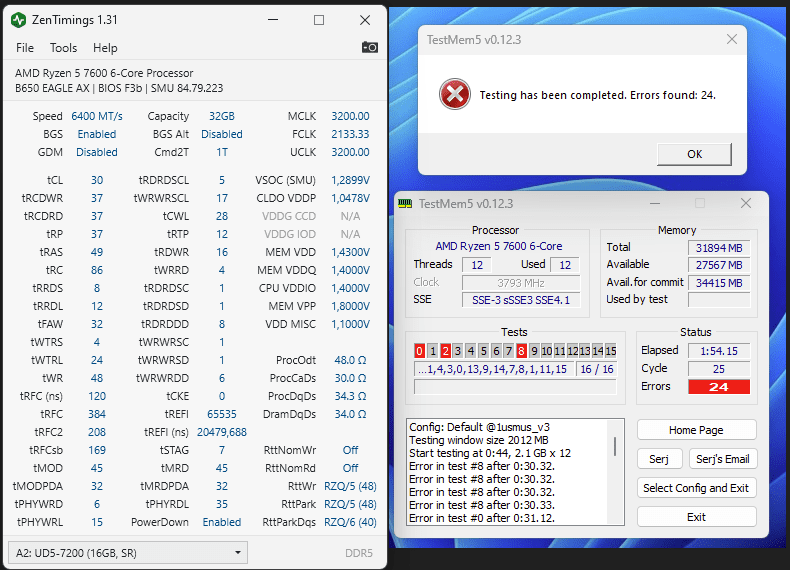The width and height of the screenshot is (790, 570).
Task: Open the File menu in ZenTimings
Action: [x=25, y=48]
